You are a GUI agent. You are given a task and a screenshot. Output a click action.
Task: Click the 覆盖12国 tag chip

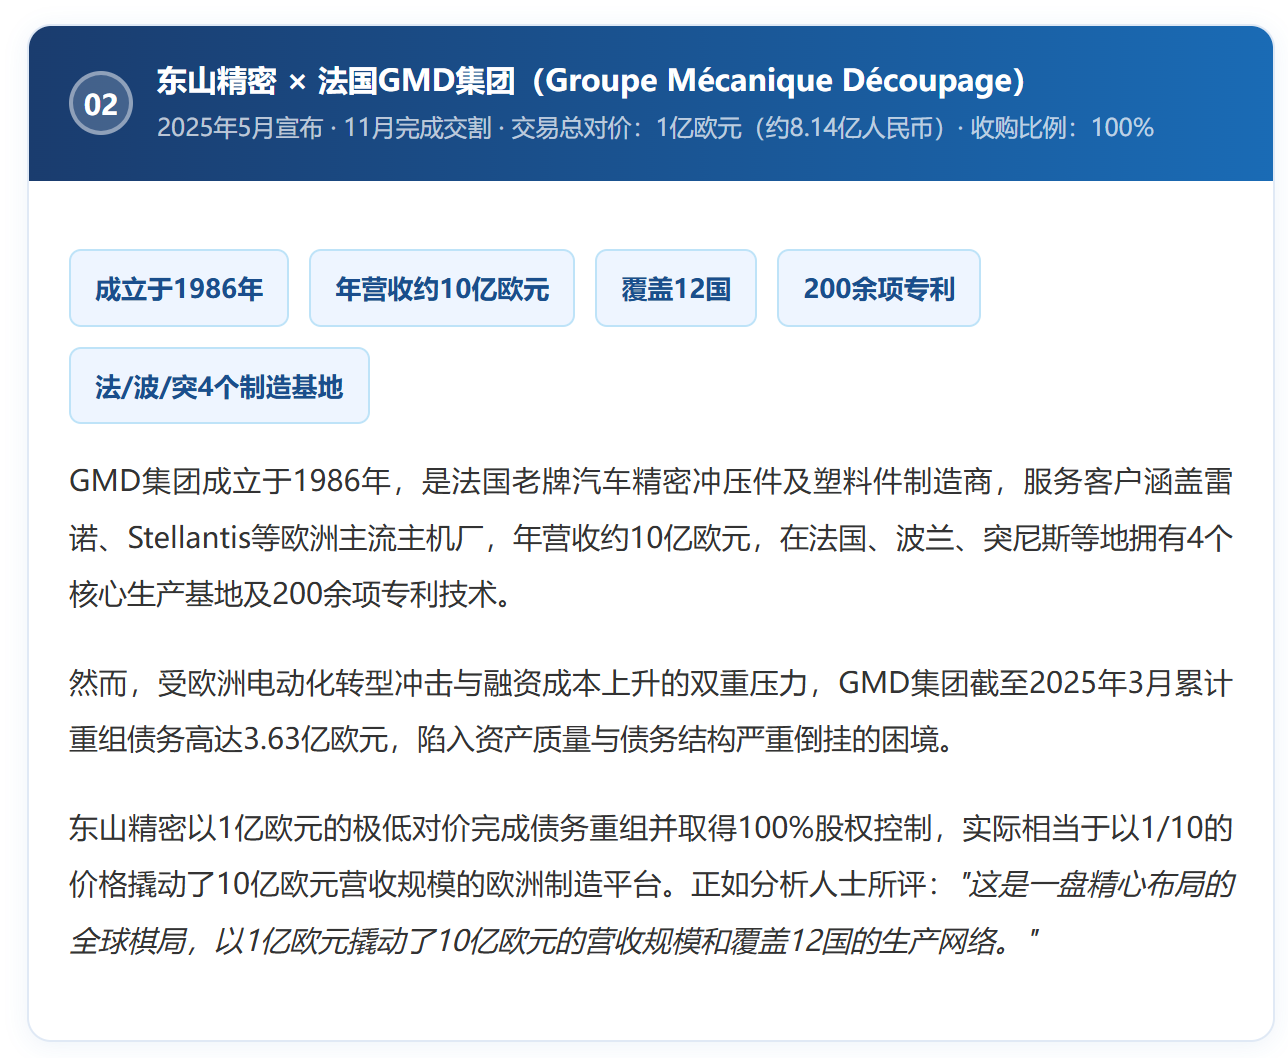pos(676,289)
